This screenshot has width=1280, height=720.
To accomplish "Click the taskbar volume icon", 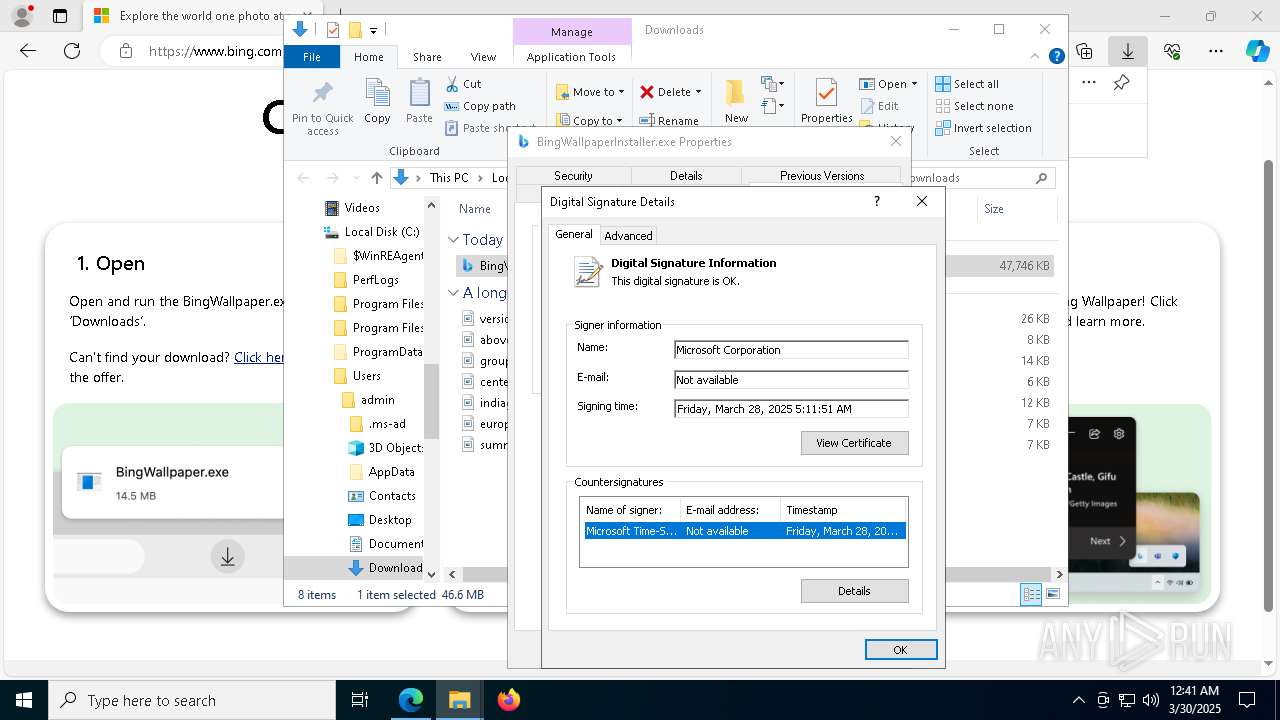I will point(1150,700).
